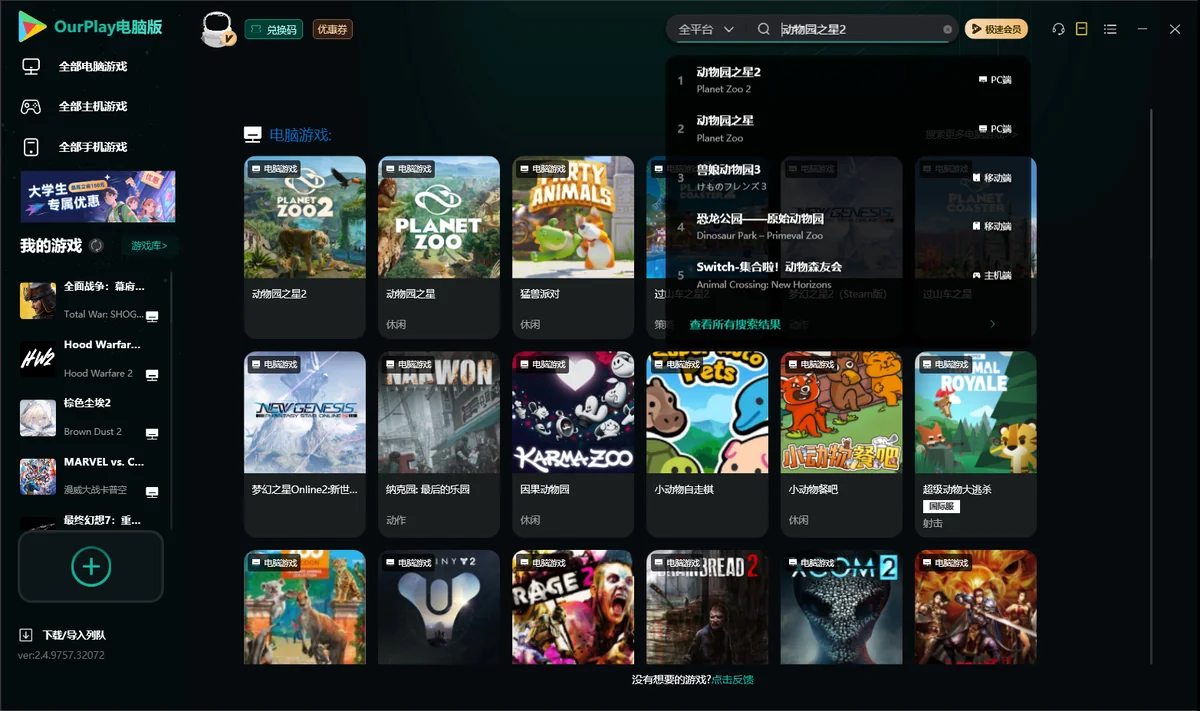Open the XCOM 2 game card

pyautogui.click(x=842, y=607)
